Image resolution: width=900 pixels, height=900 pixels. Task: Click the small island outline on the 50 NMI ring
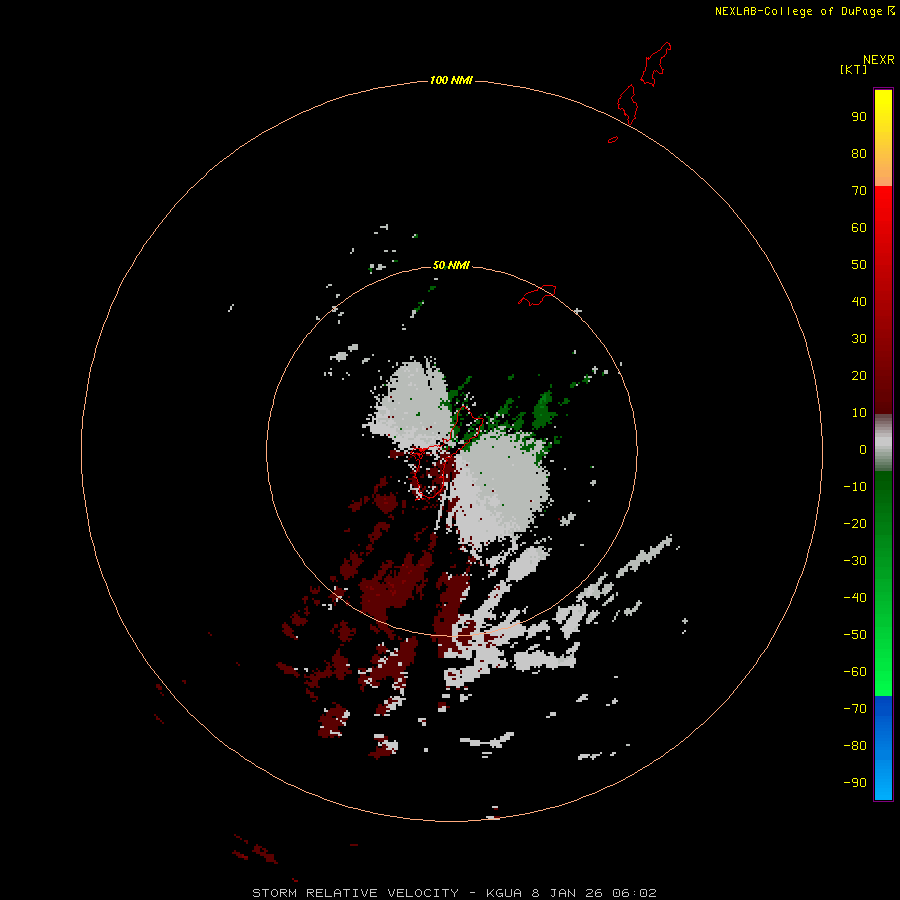point(537,295)
